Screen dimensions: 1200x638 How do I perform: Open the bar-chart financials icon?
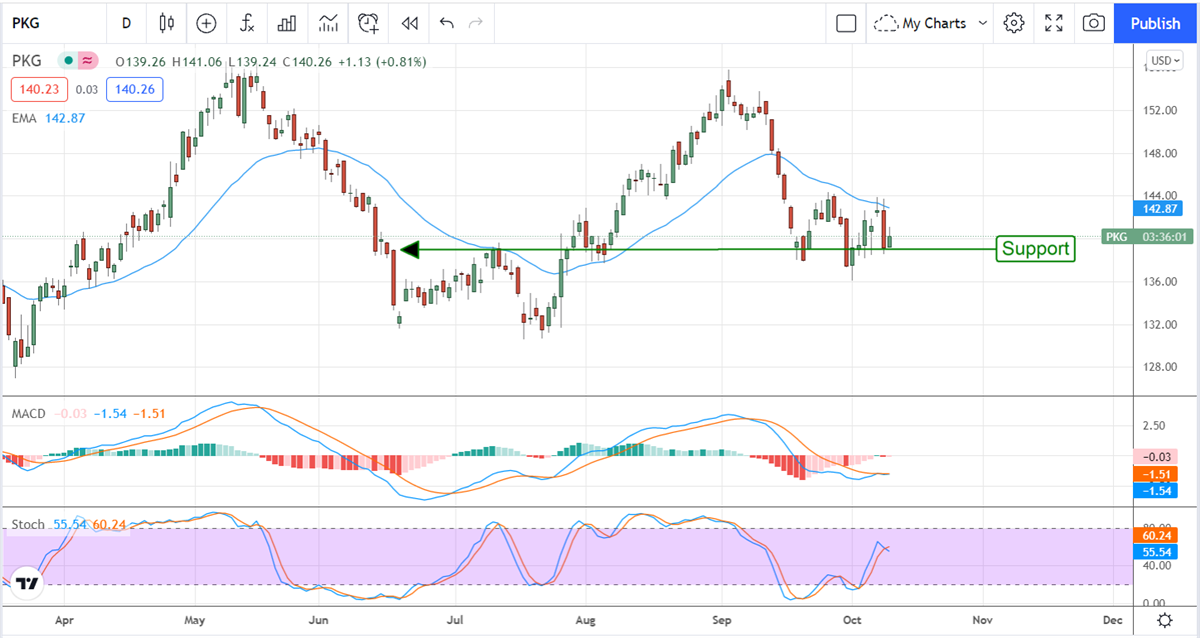pyautogui.click(x=287, y=22)
